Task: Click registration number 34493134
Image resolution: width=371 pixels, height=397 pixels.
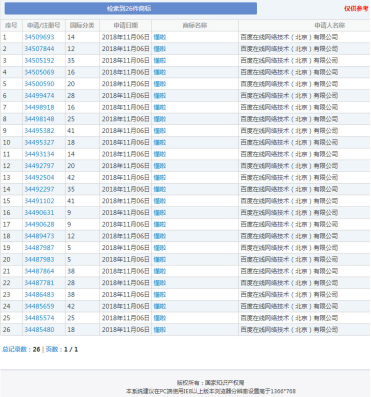Action: pyautogui.click(x=39, y=154)
